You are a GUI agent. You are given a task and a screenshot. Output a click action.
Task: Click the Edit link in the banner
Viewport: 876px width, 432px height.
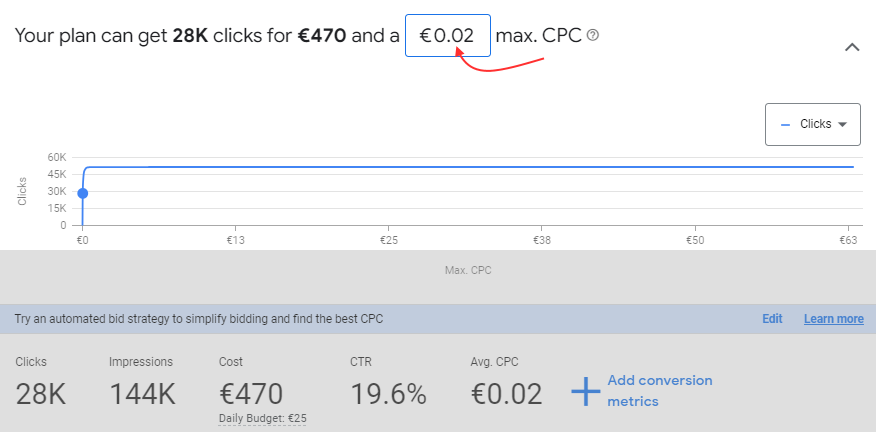(772, 319)
